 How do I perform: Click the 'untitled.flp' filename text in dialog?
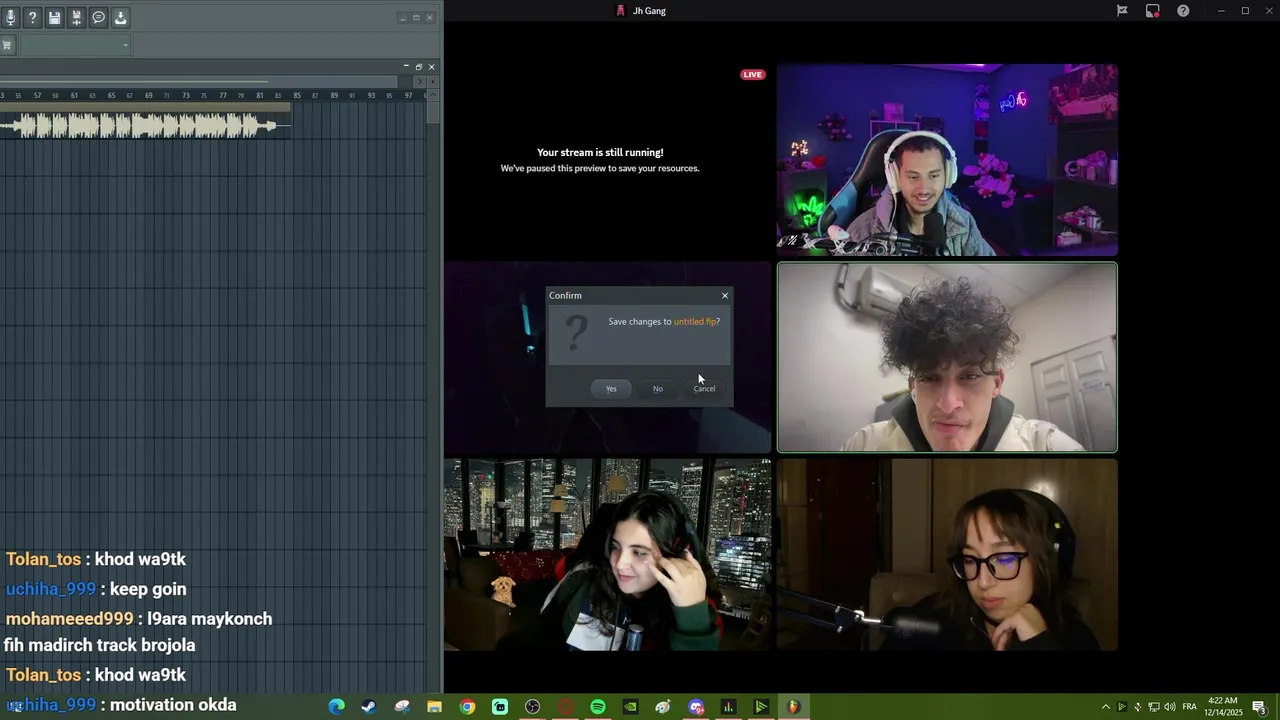(x=695, y=322)
